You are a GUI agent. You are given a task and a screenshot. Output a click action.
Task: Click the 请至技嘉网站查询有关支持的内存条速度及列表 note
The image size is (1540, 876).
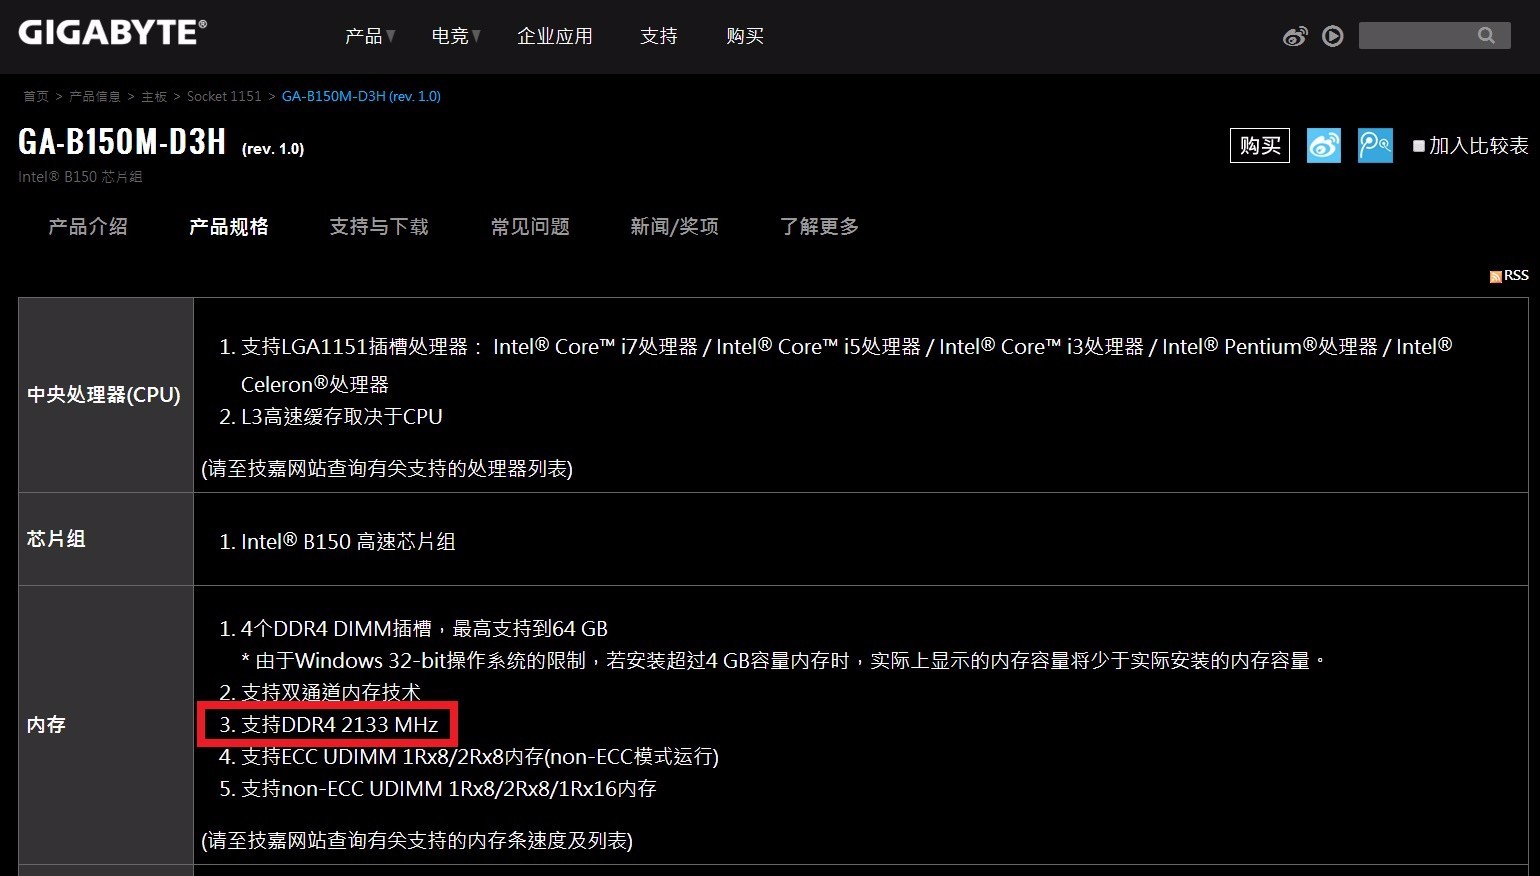coord(417,841)
